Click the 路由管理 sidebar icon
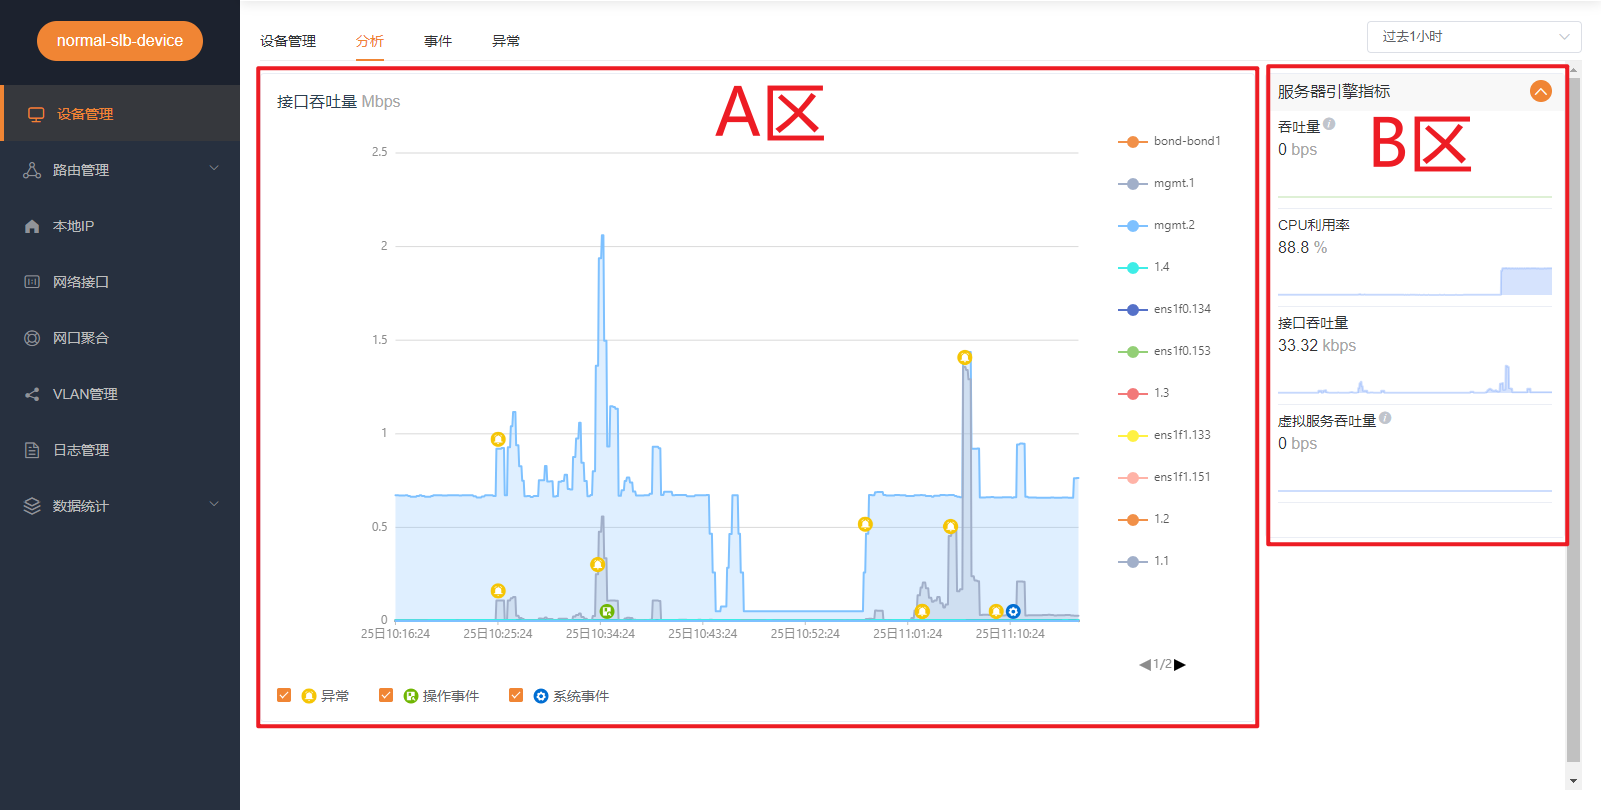The image size is (1601, 810). (x=32, y=170)
